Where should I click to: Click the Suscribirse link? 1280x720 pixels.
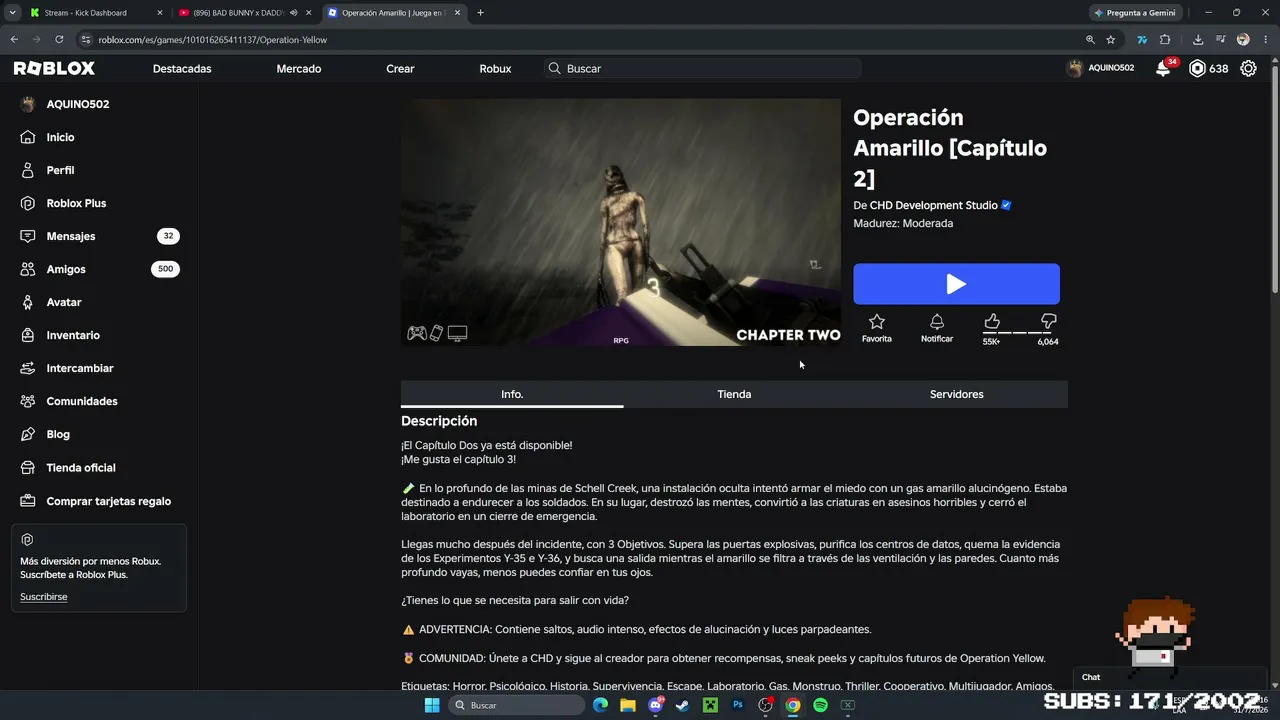[44, 597]
